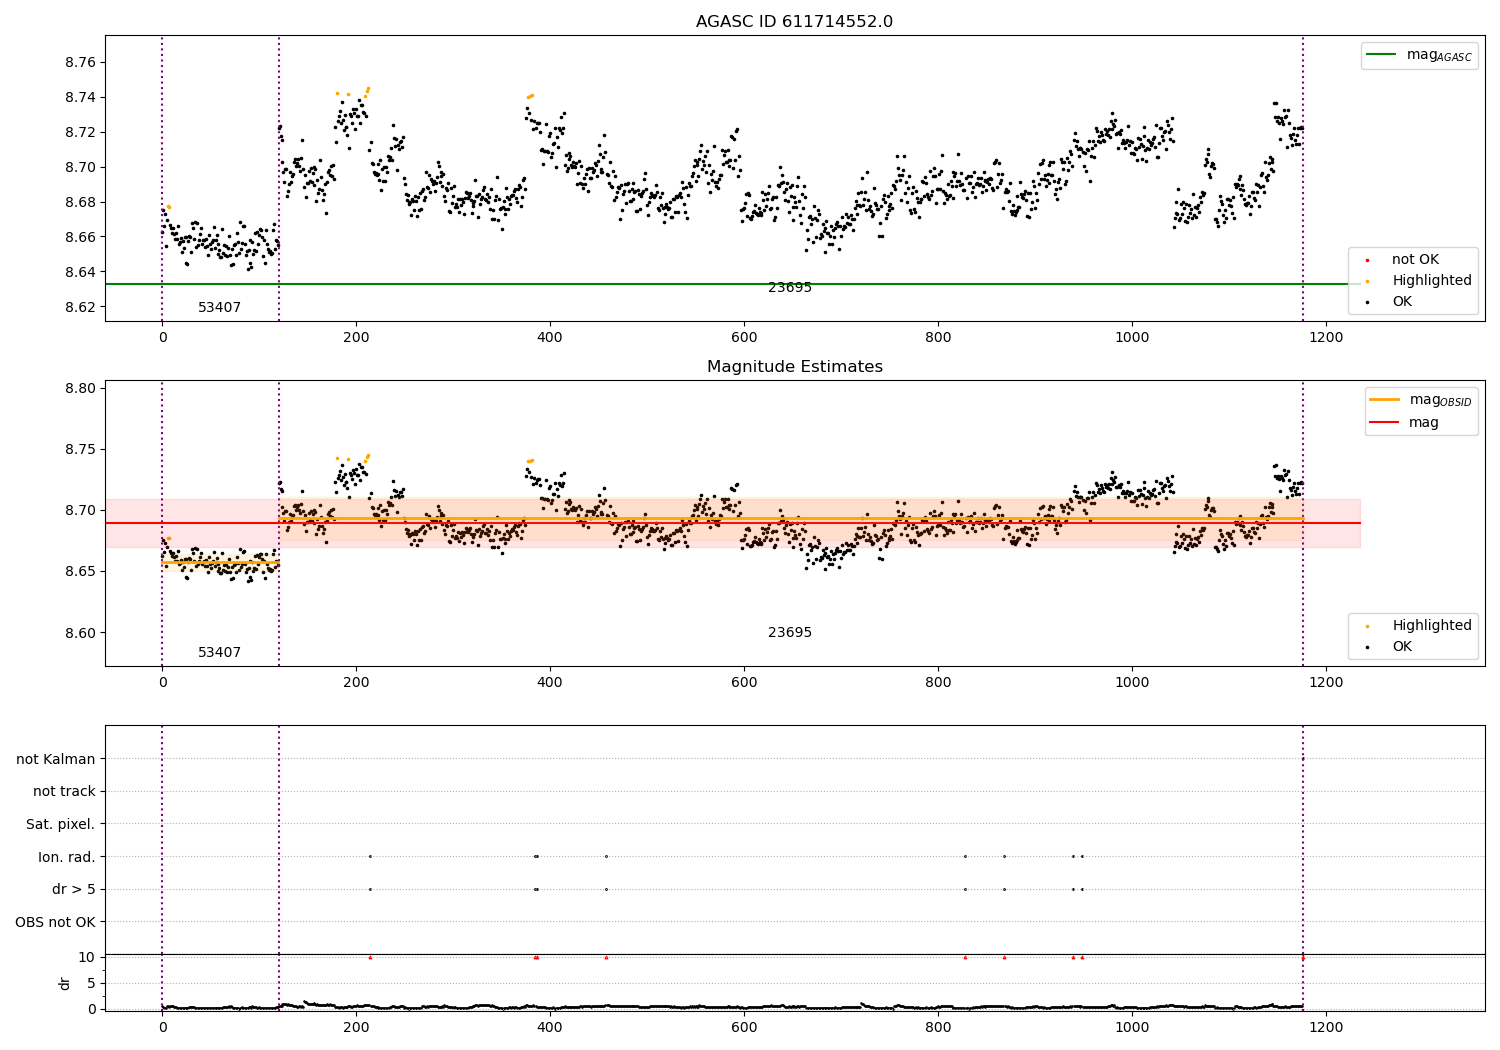Click "OK" in the Magnitude Estimates lower legend
The height and width of the screenshot is (1050, 1500).
coord(1402,647)
